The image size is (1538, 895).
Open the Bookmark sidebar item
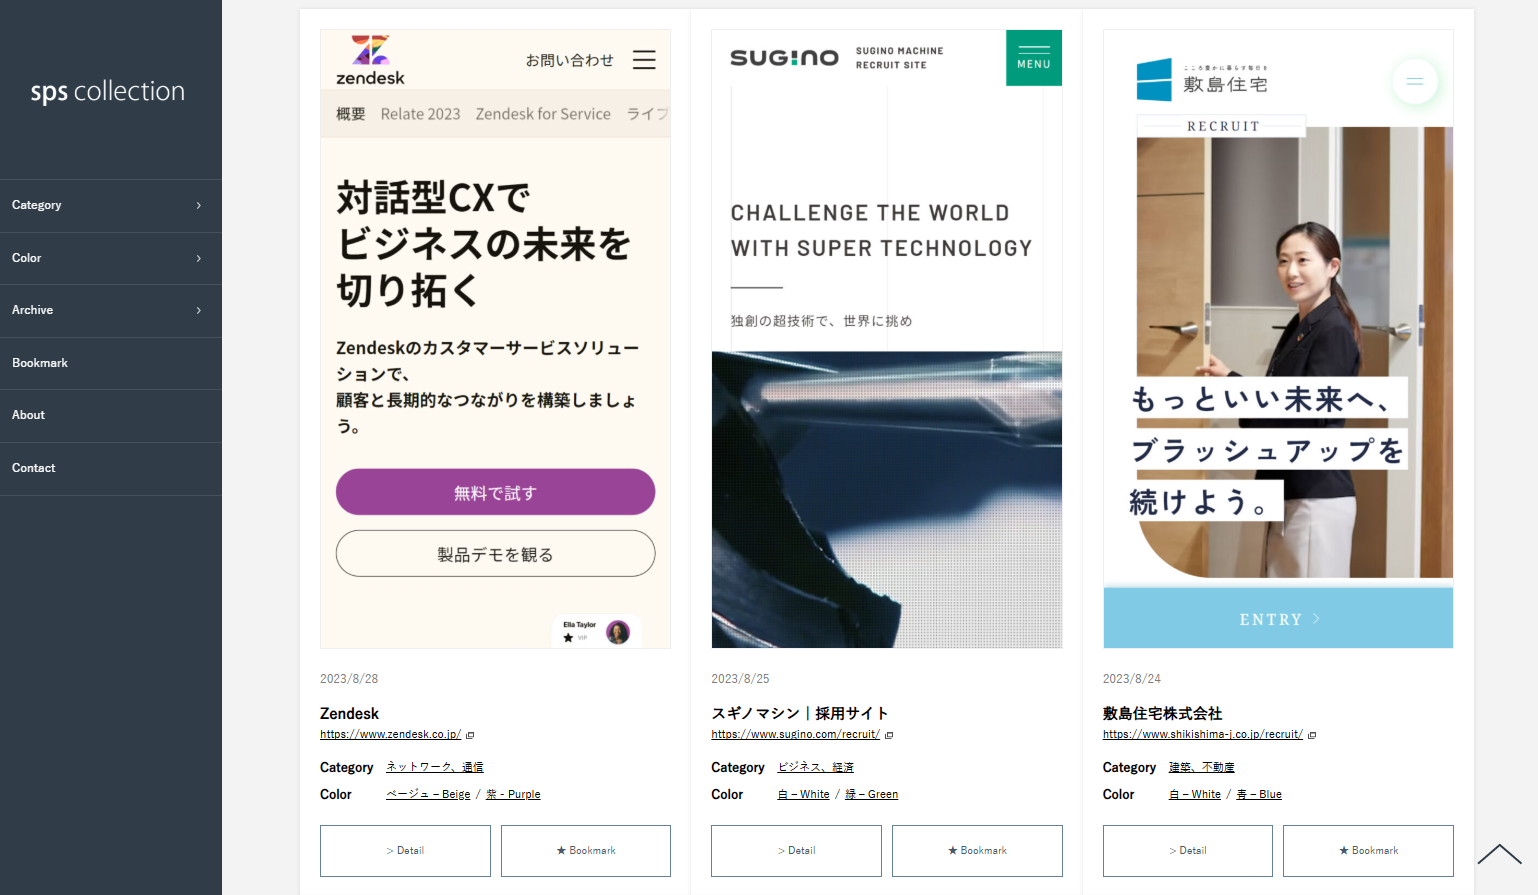111,363
